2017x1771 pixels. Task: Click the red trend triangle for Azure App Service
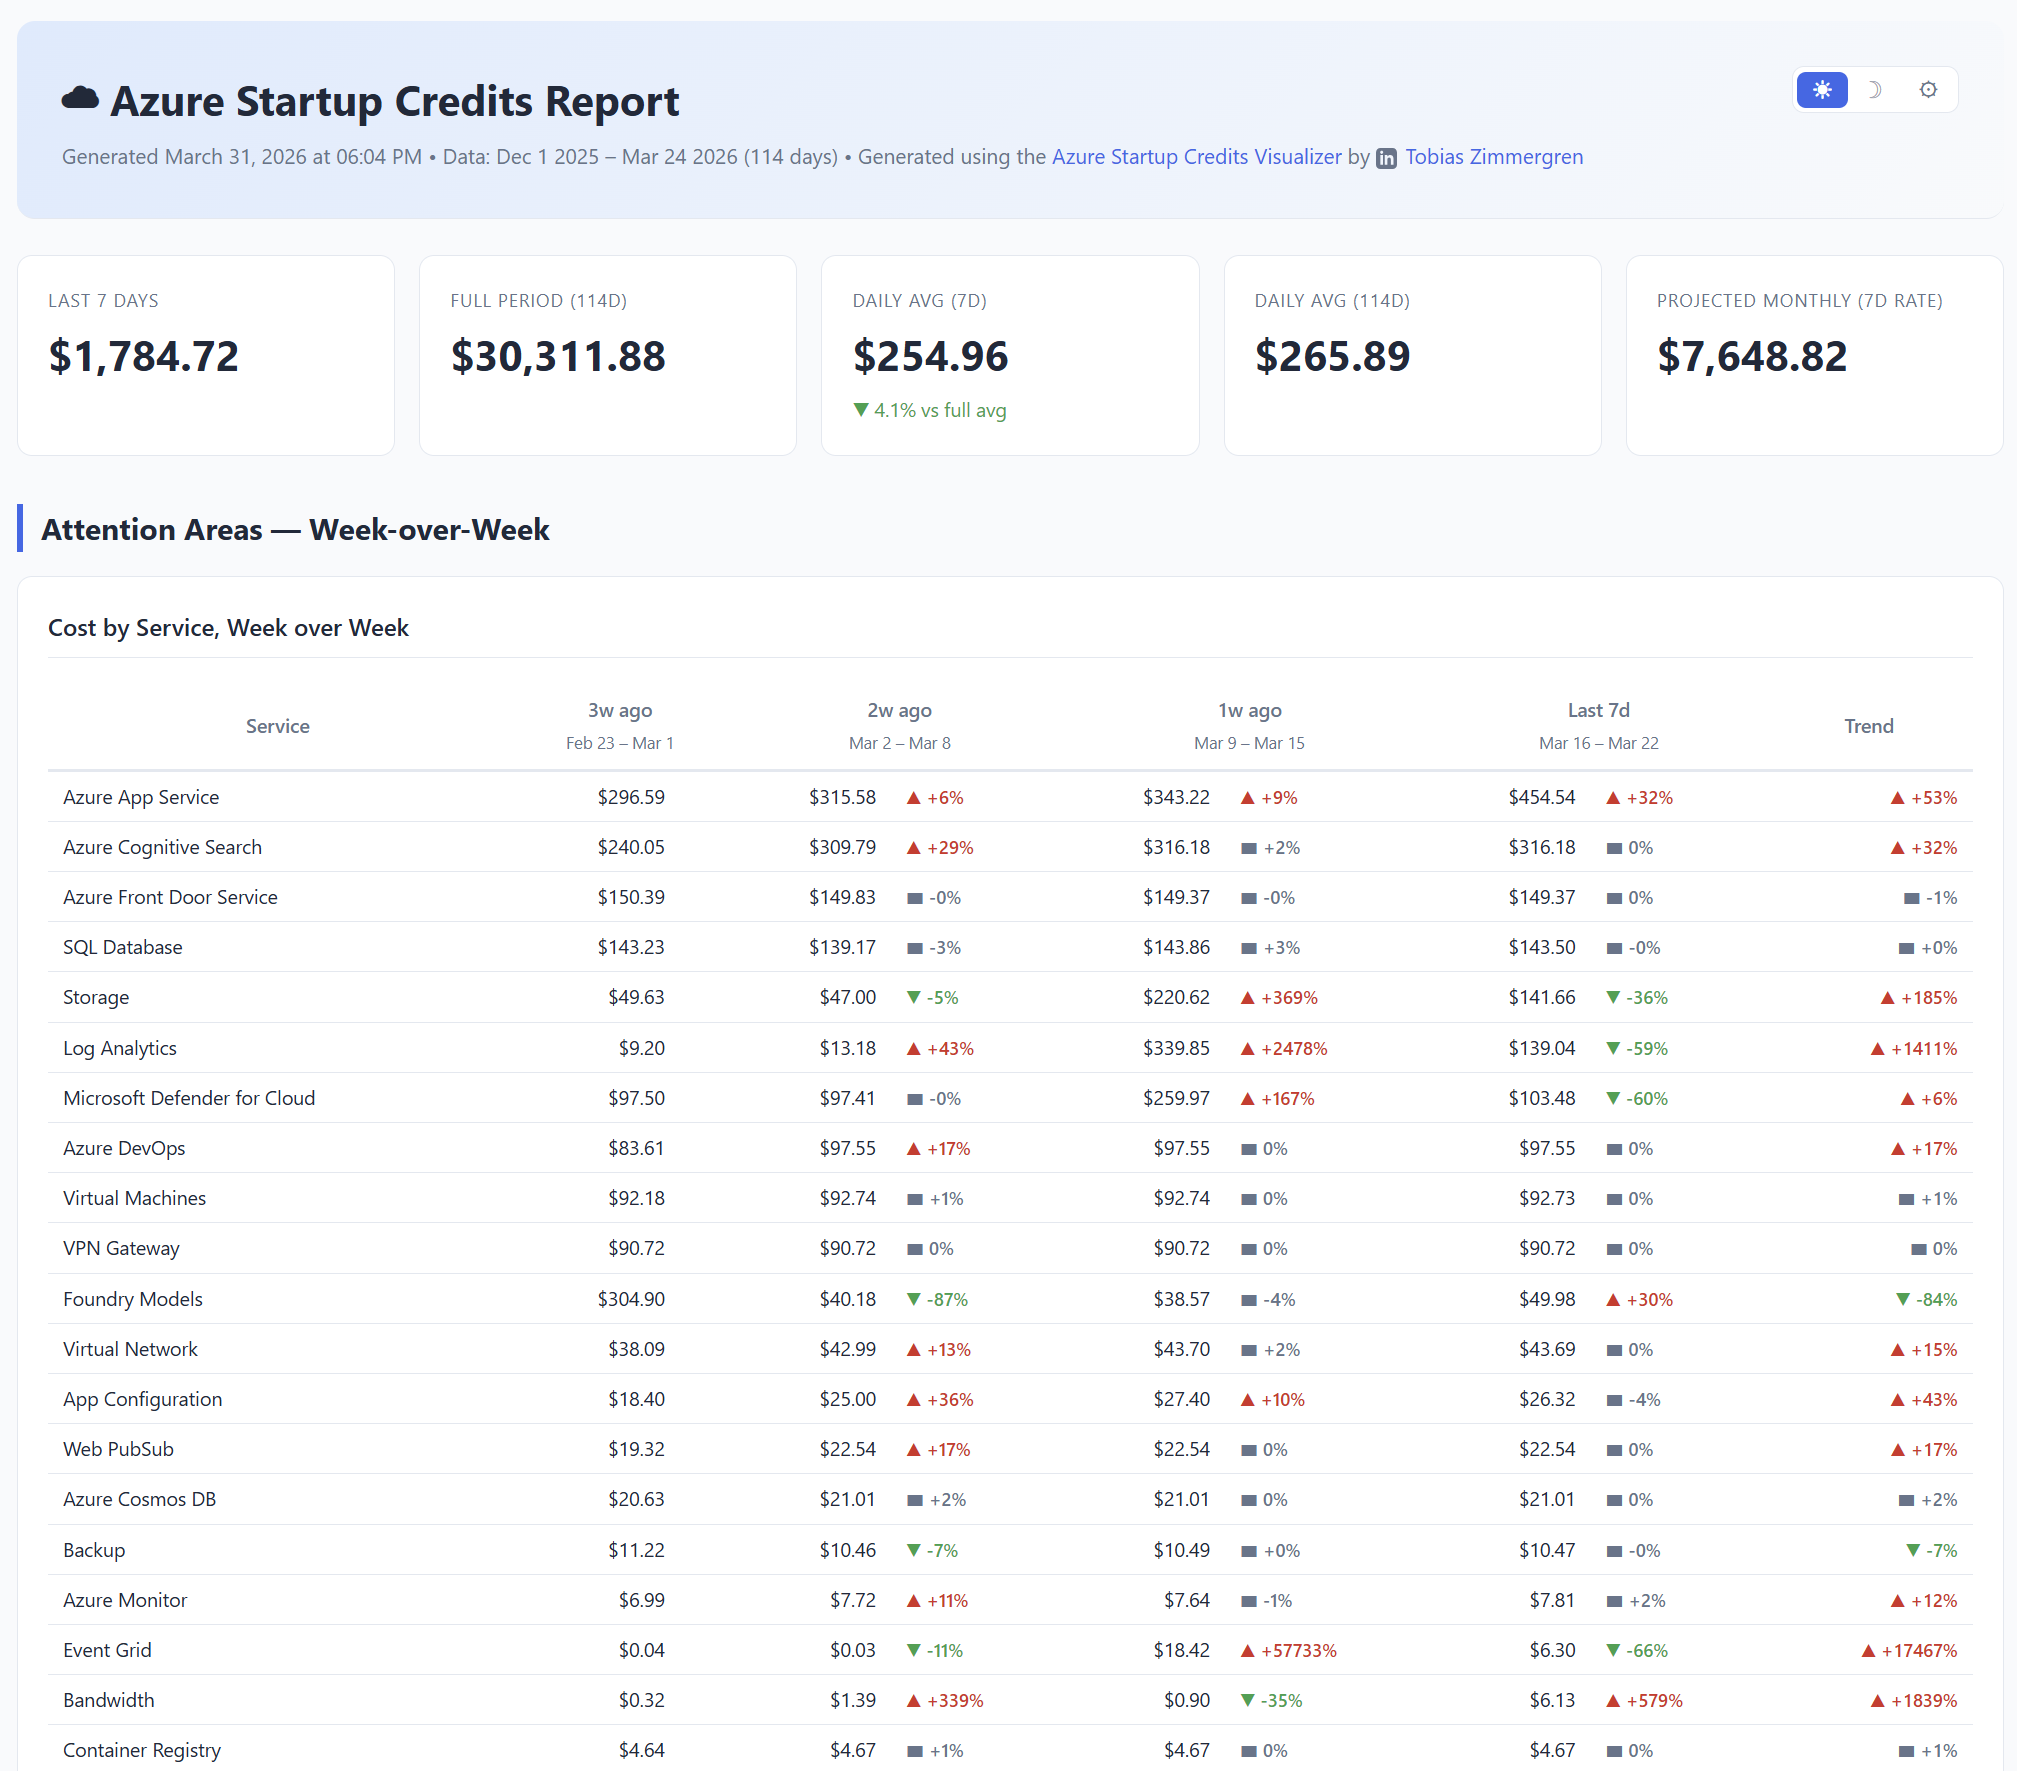click(x=1897, y=797)
